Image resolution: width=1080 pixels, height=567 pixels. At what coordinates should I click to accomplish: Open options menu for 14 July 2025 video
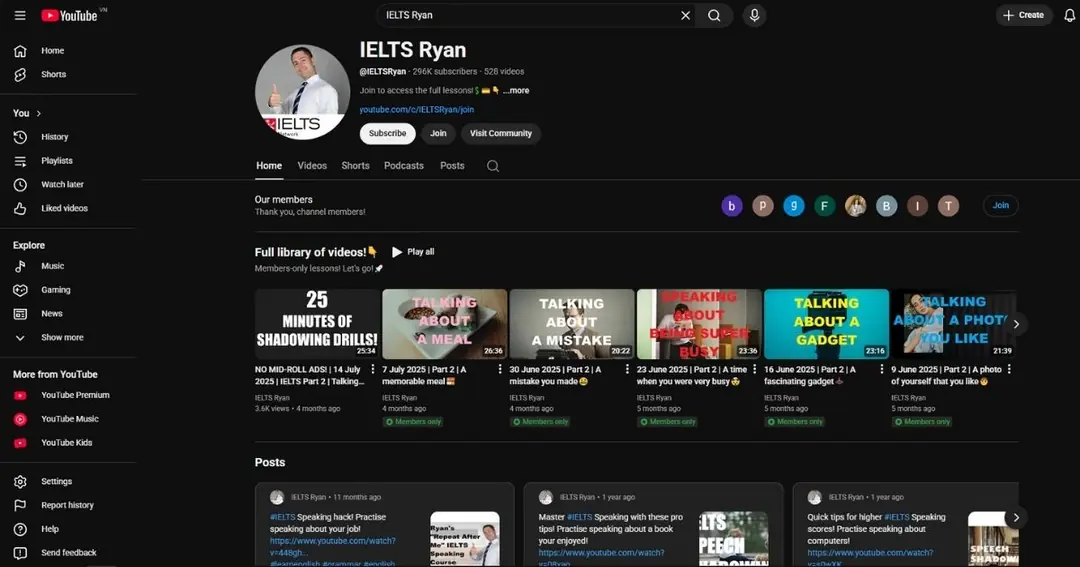tap(373, 369)
